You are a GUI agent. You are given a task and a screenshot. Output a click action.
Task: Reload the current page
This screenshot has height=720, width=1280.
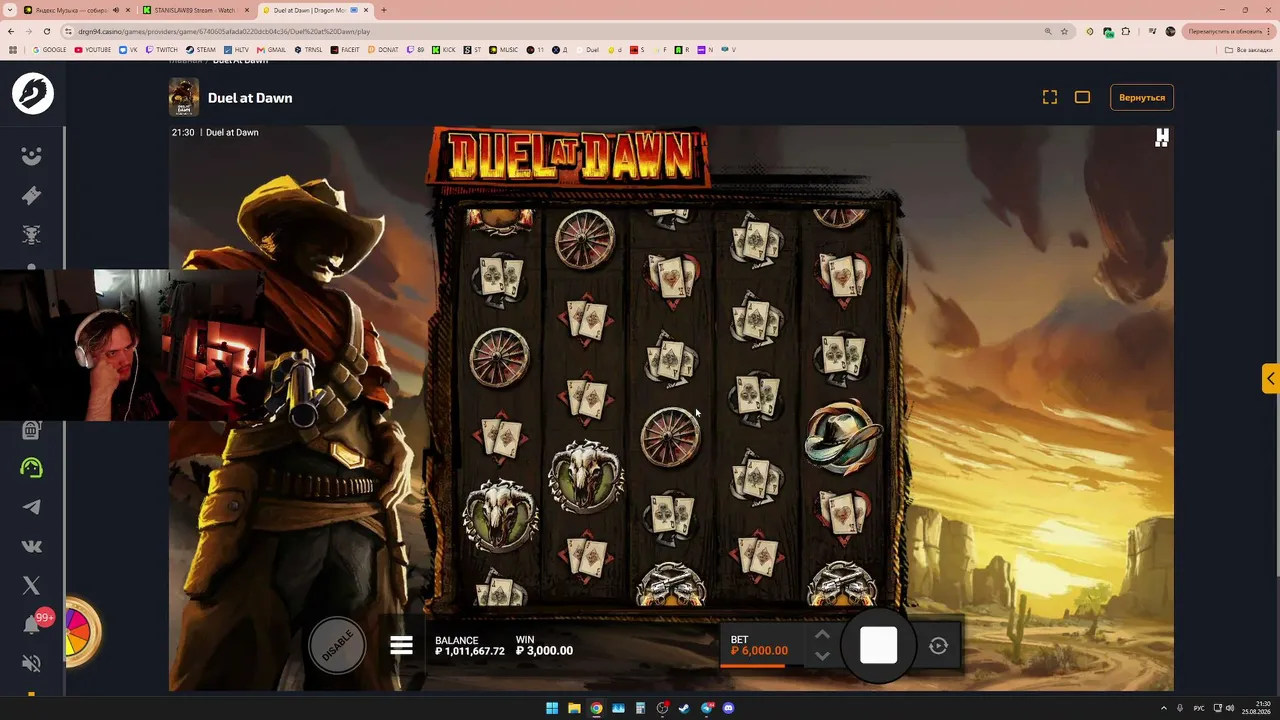pos(46,31)
